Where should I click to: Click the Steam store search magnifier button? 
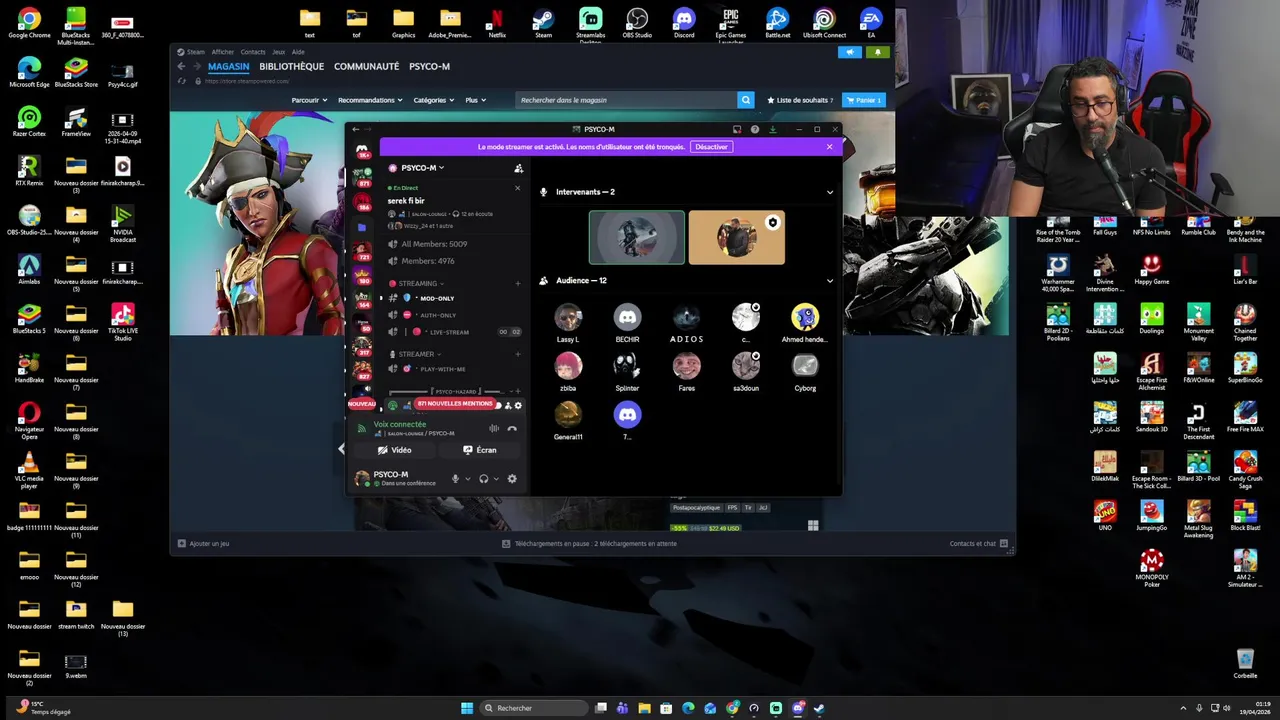click(x=745, y=100)
